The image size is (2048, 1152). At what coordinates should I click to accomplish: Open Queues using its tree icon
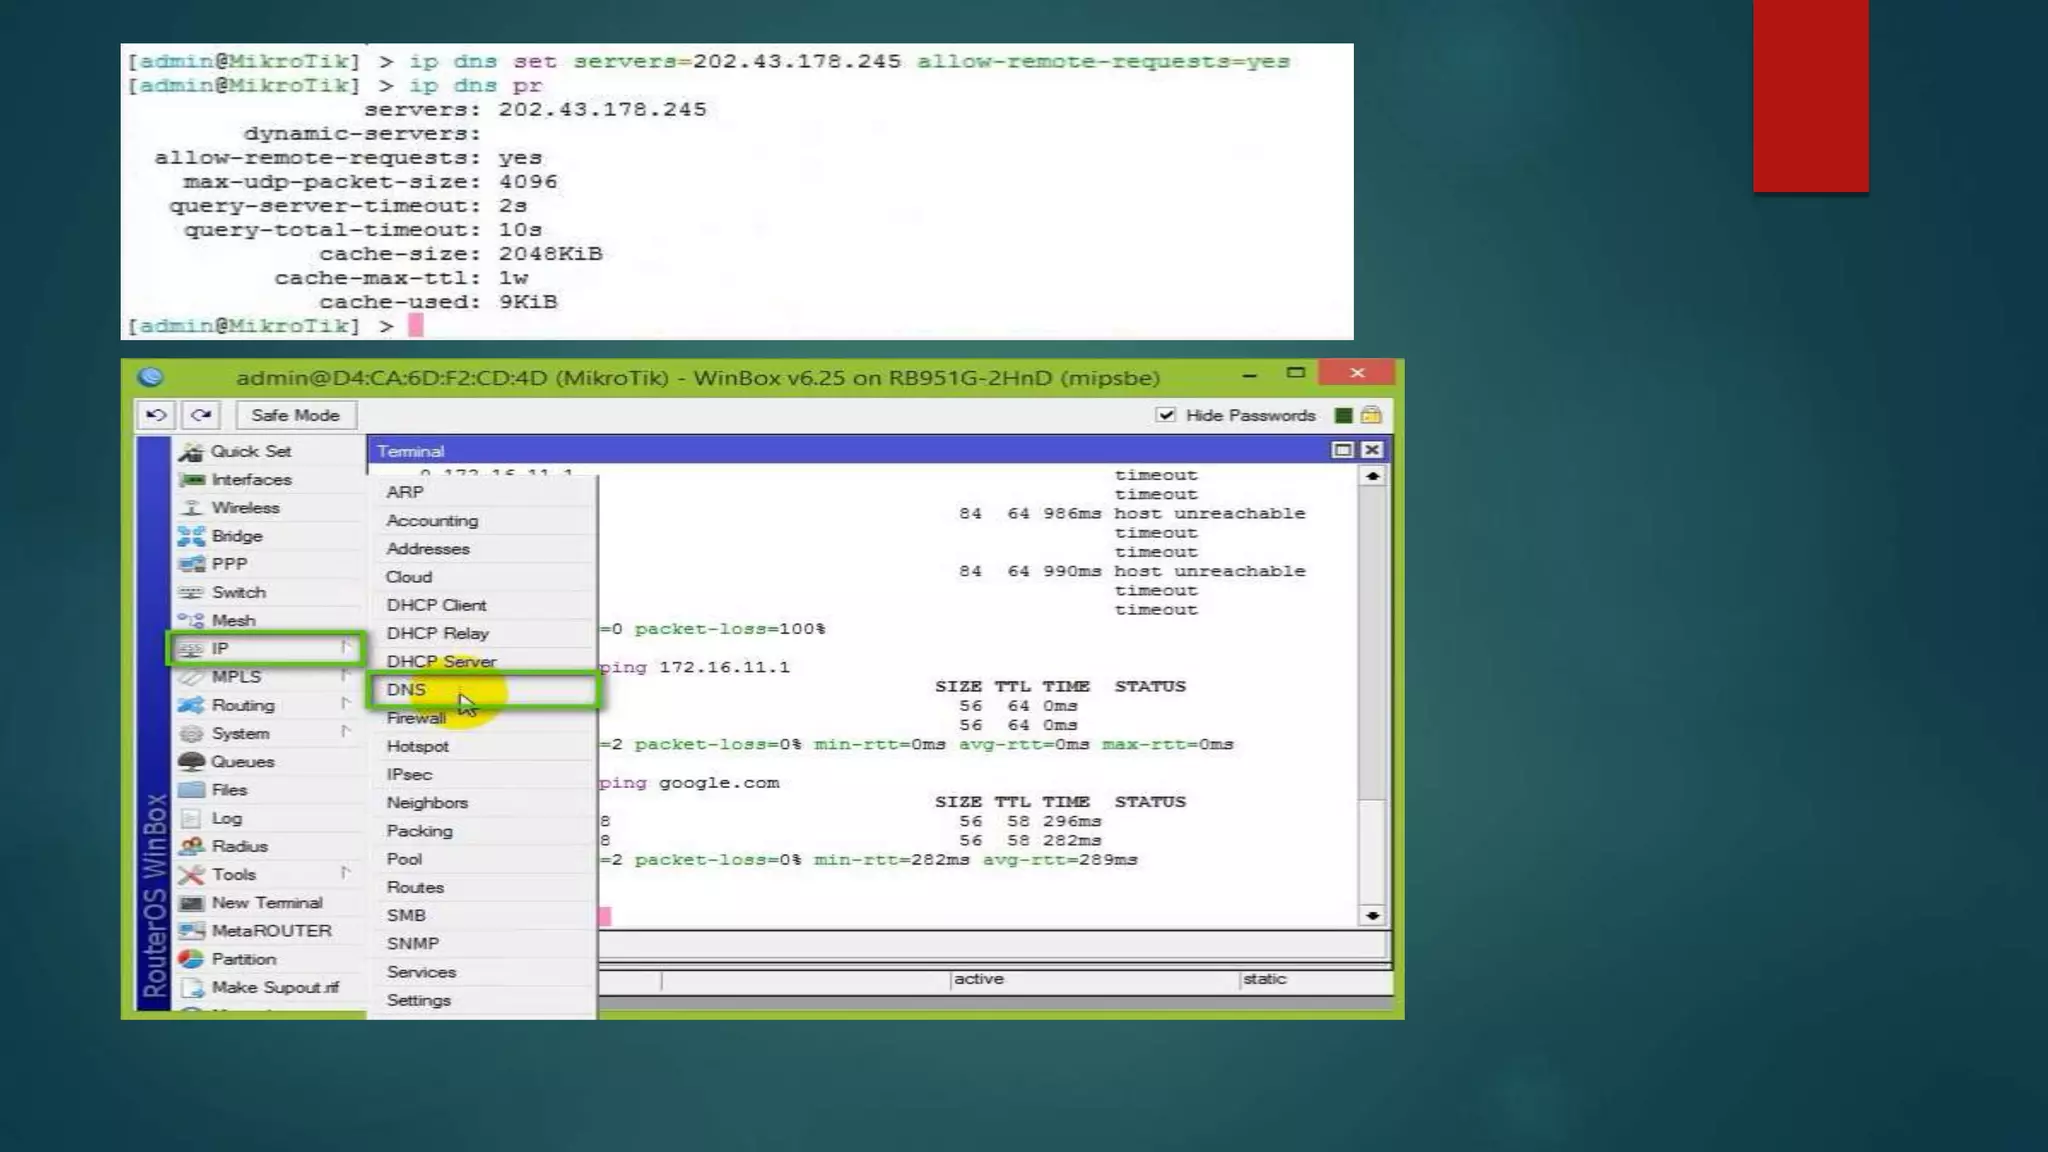[191, 761]
